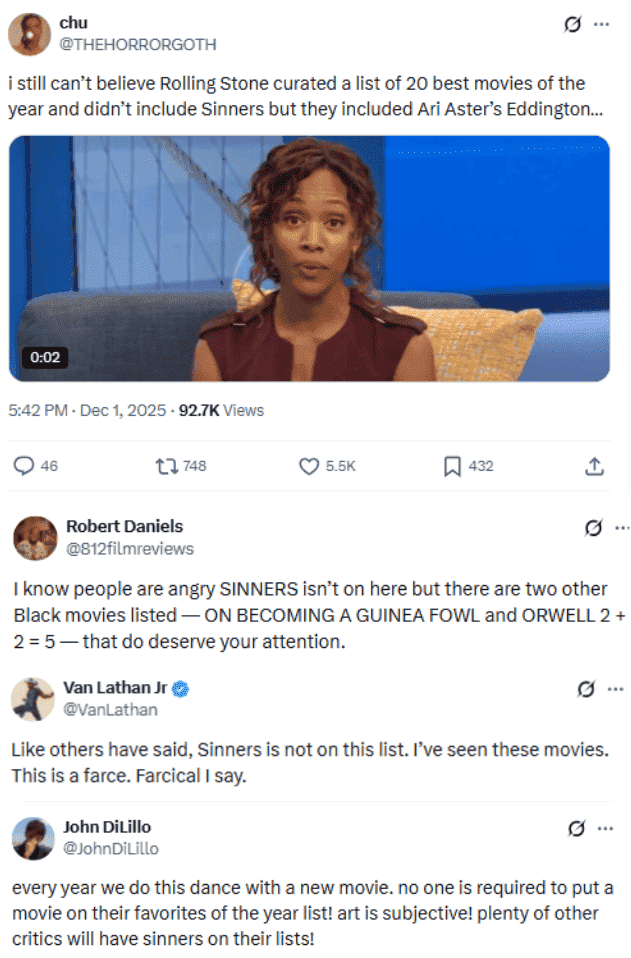Open more options on John DiLillo's post
Screen dimensions: 631x958
point(605,828)
